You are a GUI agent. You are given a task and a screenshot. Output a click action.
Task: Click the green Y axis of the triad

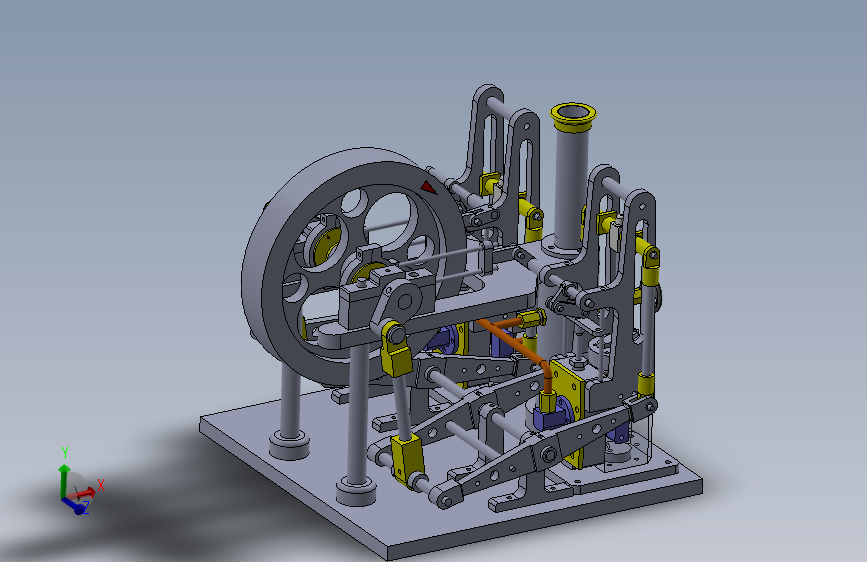pos(64,481)
